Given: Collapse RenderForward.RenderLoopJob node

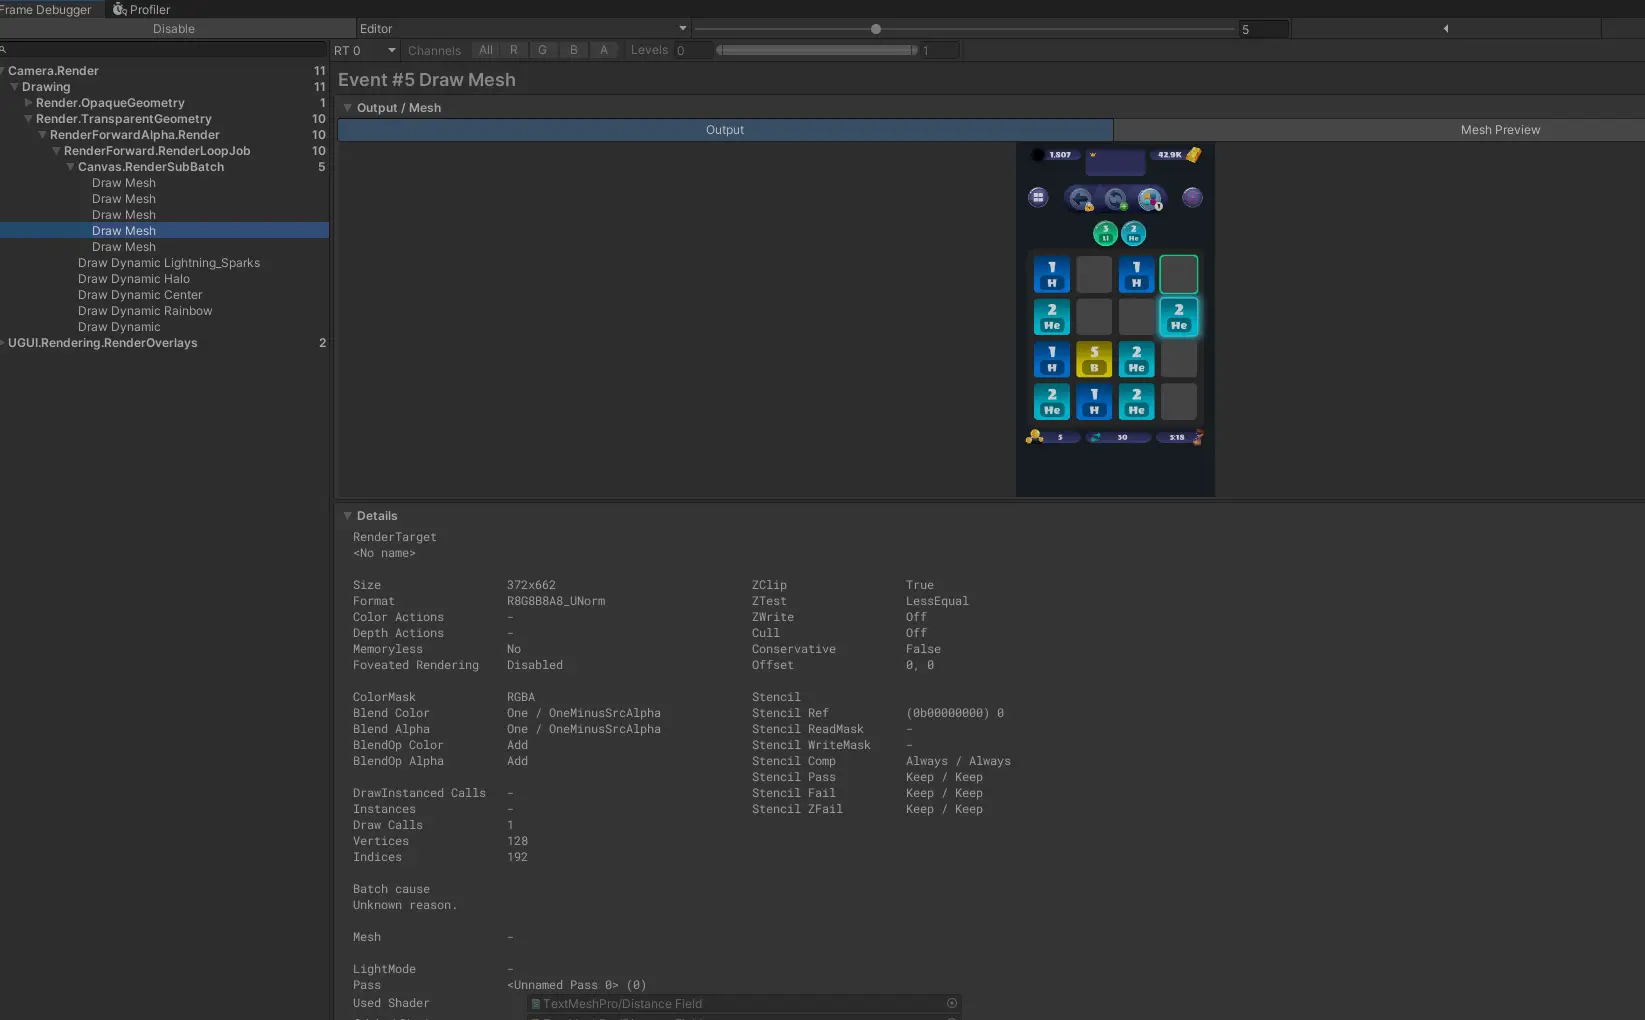Looking at the screenshot, I should point(57,151).
